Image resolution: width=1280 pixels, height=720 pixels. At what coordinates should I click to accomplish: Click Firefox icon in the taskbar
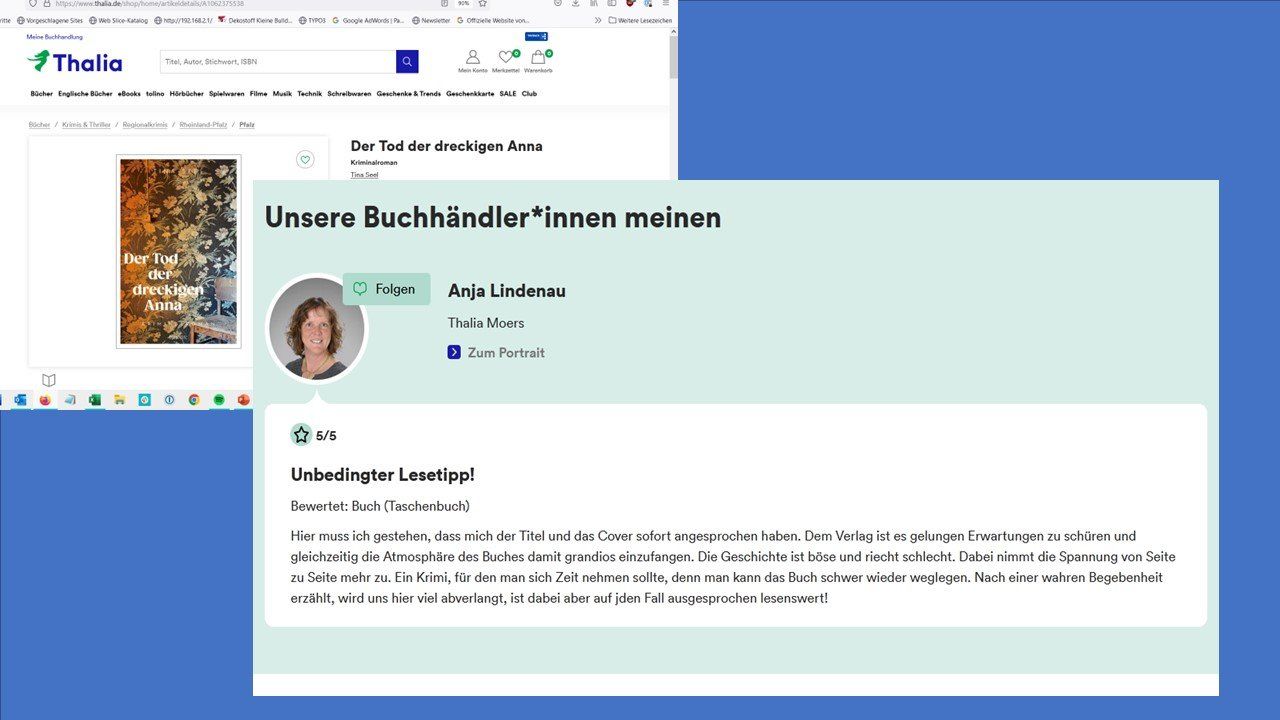pos(45,400)
